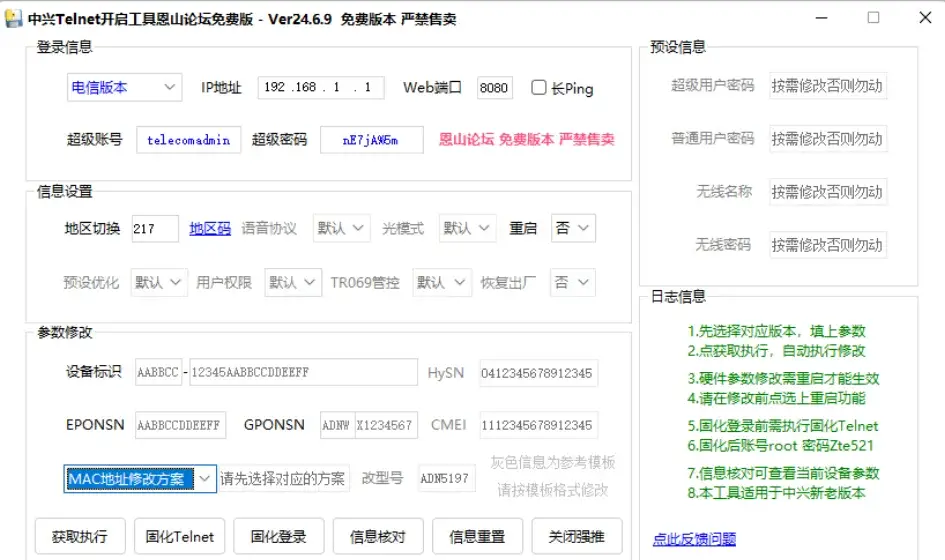Image resolution: width=945 pixels, height=560 pixels.
Task: Click the 固化Telnet button
Action: tap(180, 536)
